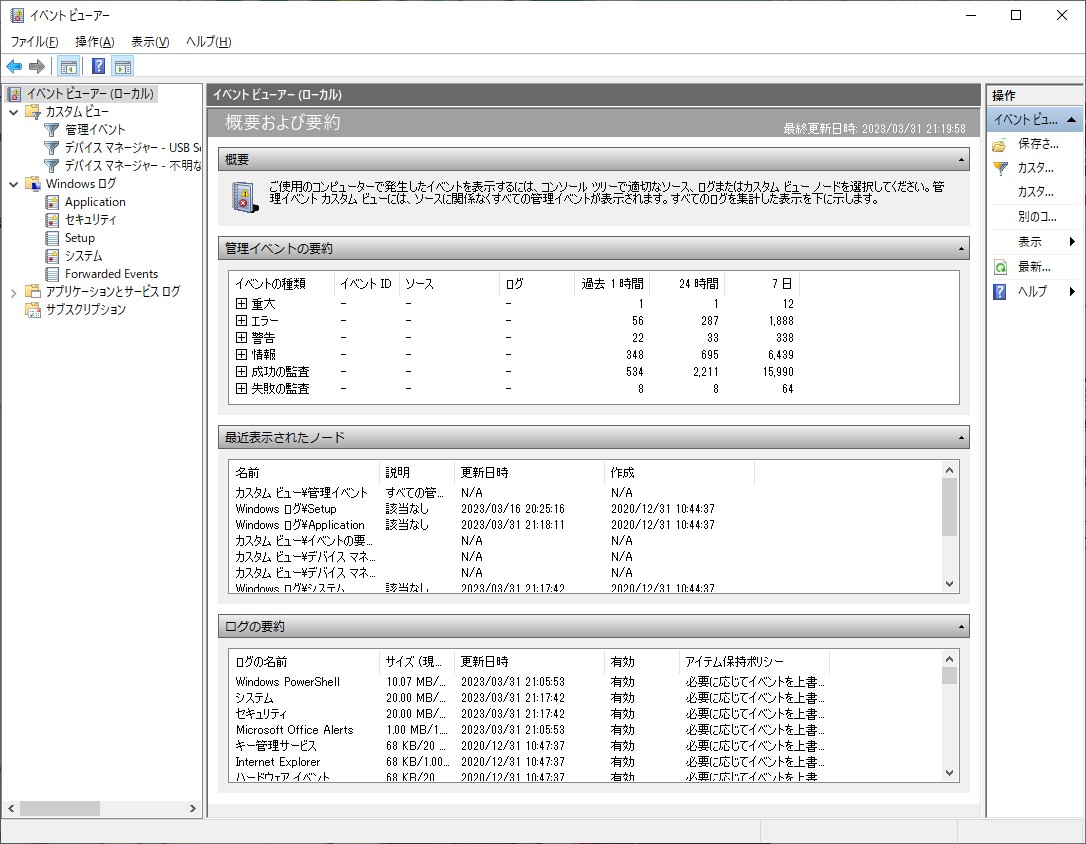Toggle the console tree pane toolbar icon

(x=69, y=66)
